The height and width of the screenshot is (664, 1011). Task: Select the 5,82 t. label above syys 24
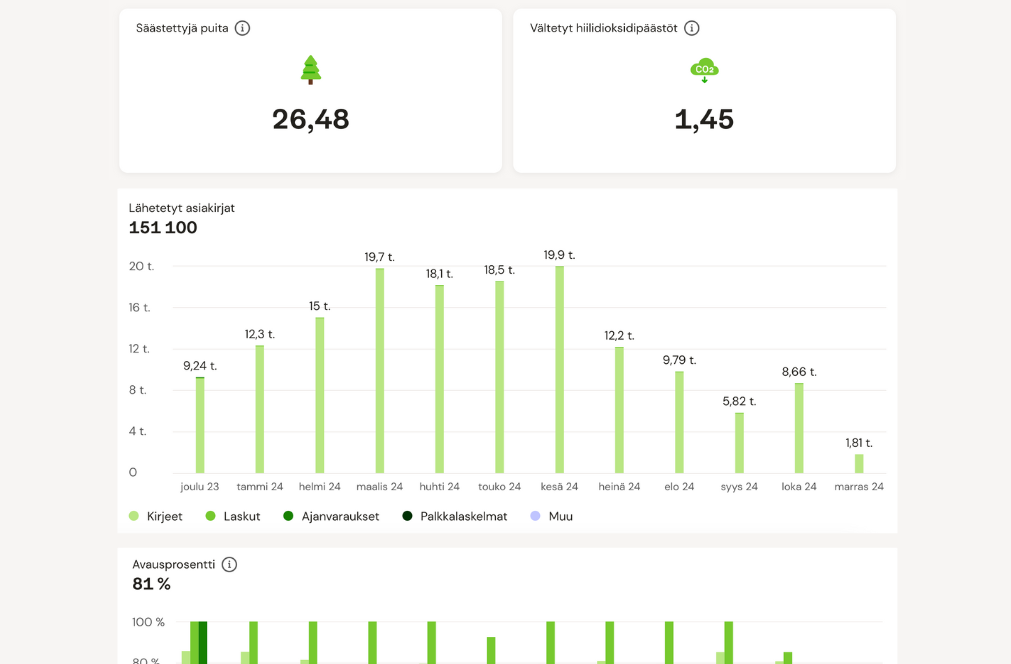point(739,401)
